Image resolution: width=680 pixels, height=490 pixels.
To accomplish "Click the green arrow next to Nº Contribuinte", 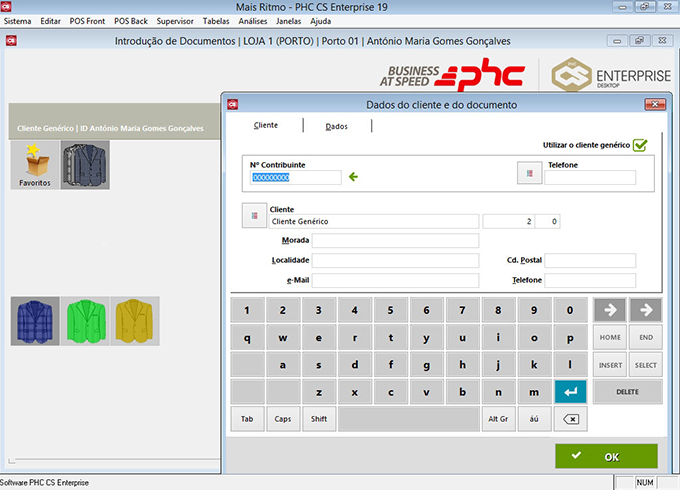I will pos(353,177).
